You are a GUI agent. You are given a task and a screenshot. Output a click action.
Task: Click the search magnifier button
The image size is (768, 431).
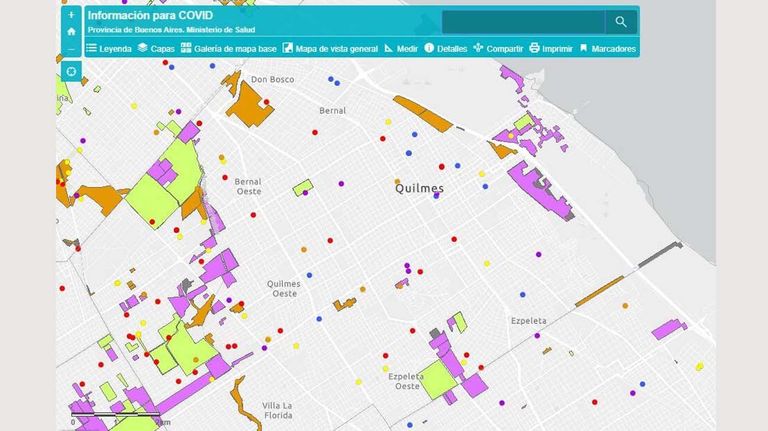[621, 22]
